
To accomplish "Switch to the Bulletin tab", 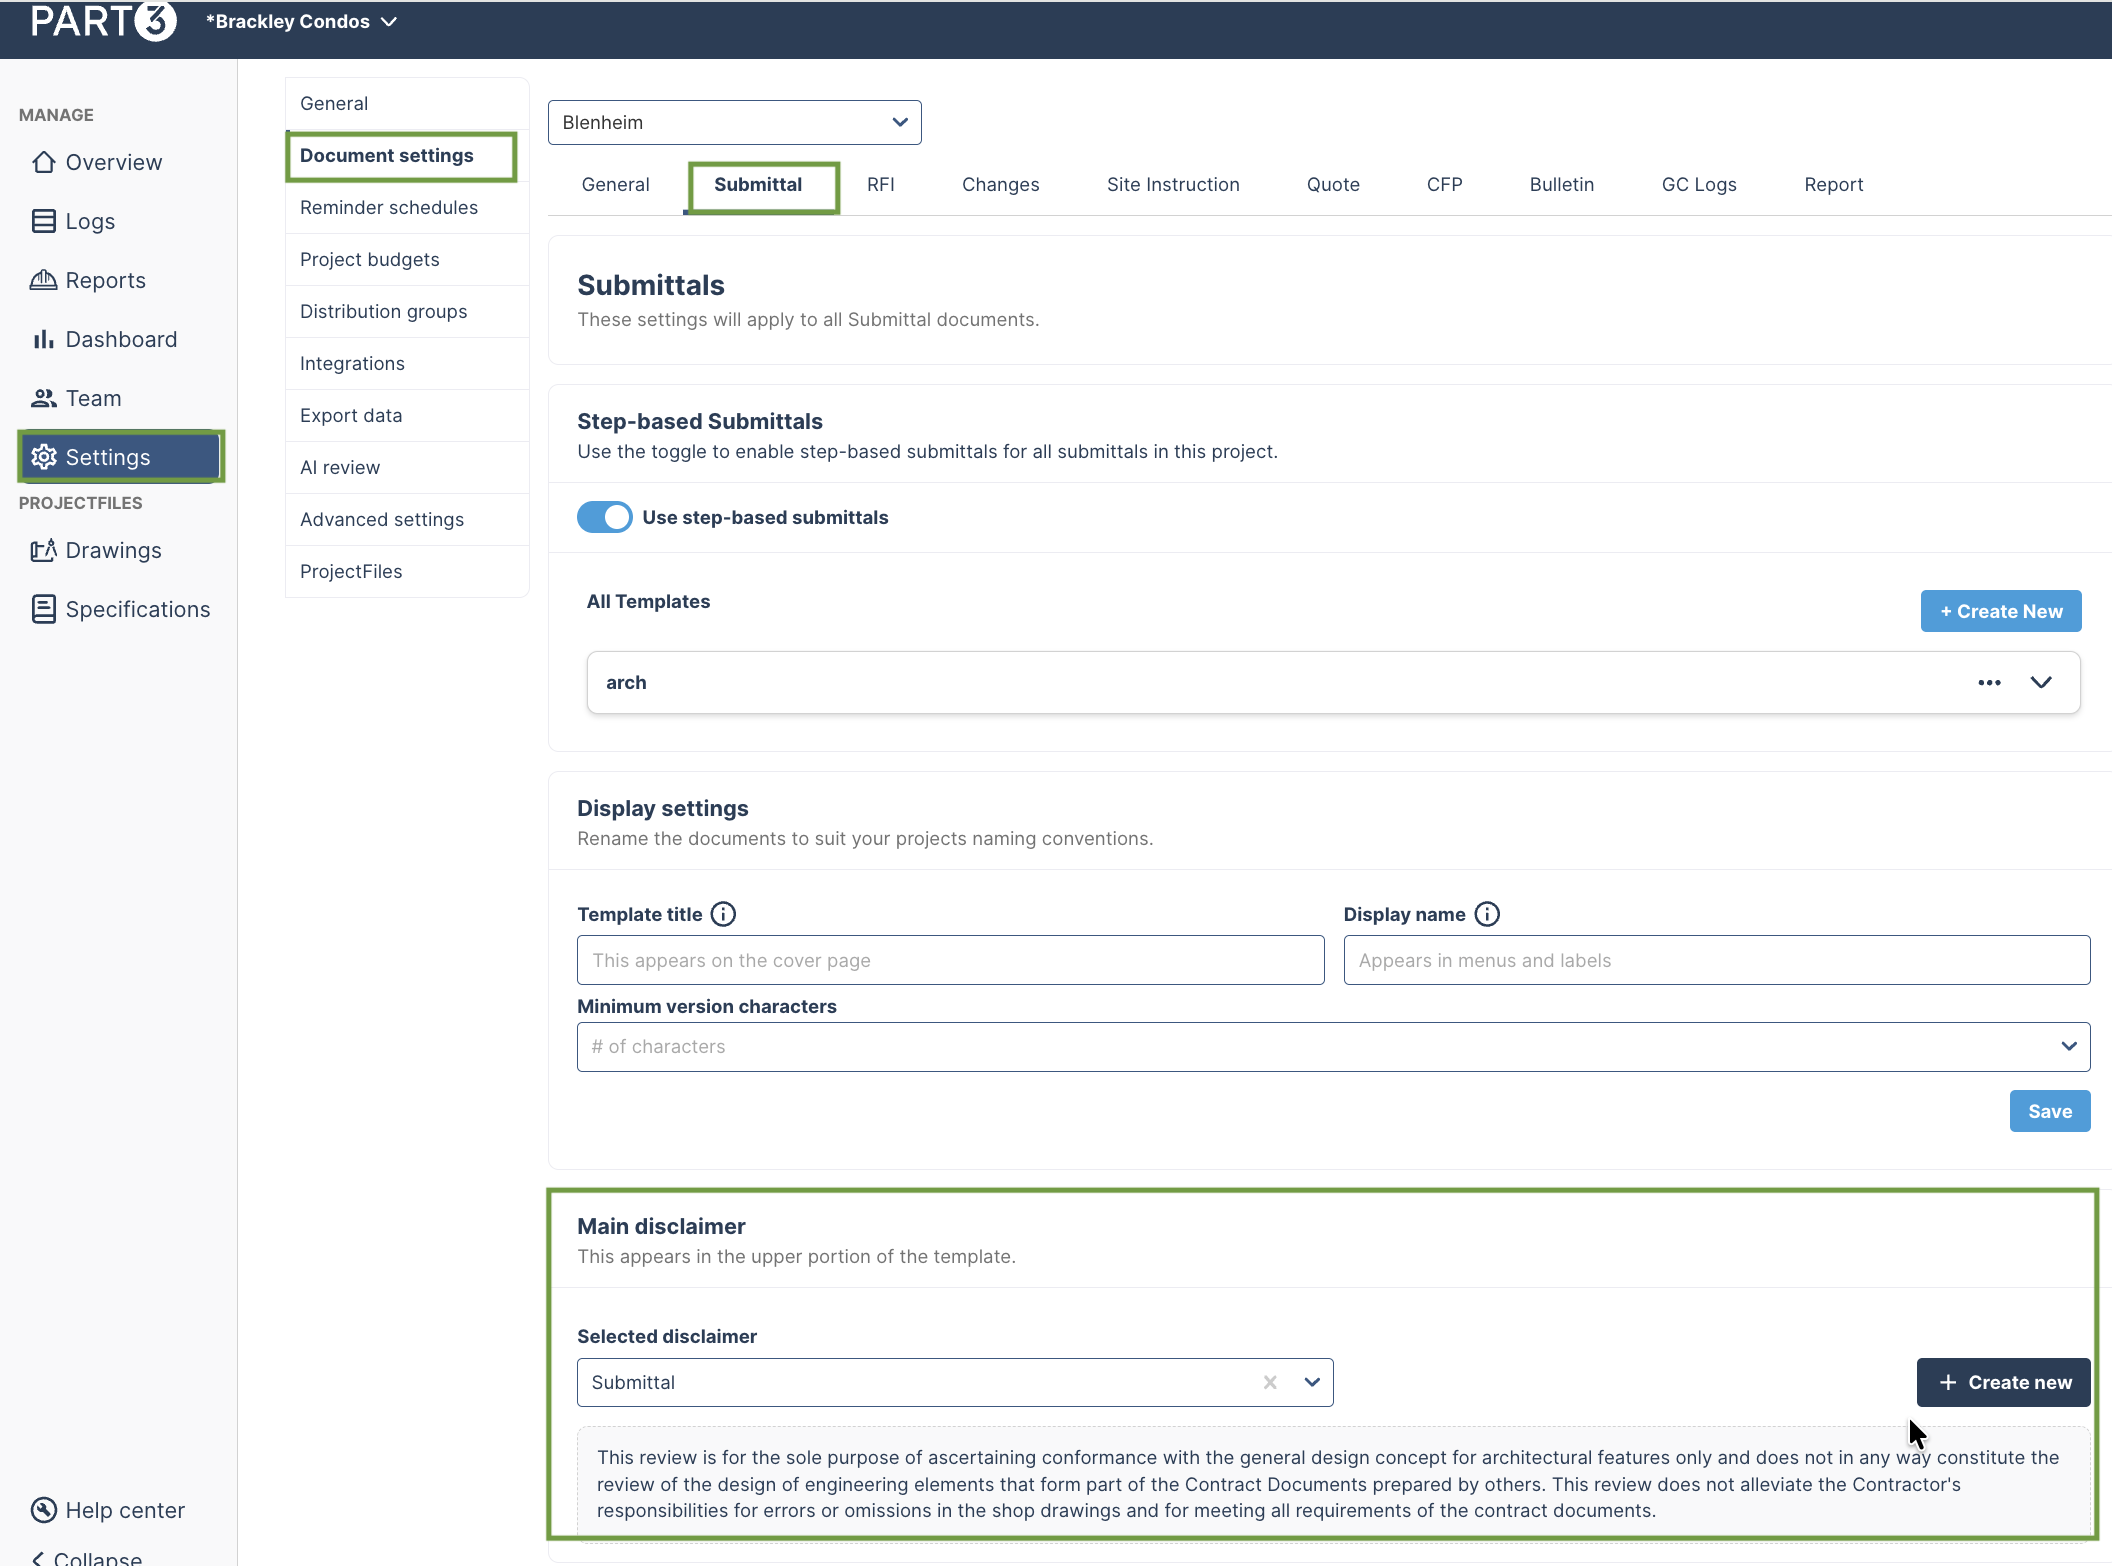I will [1562, 185].
